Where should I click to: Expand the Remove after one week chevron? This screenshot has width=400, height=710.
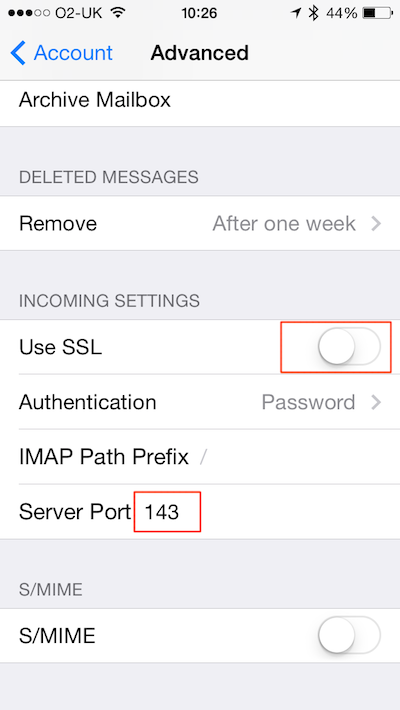click(x=376, y=223)
